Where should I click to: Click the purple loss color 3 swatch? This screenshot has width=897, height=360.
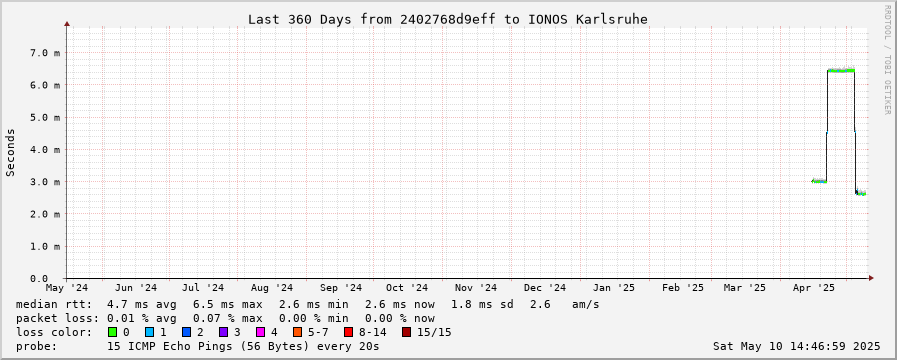click(x=223, y=332)
